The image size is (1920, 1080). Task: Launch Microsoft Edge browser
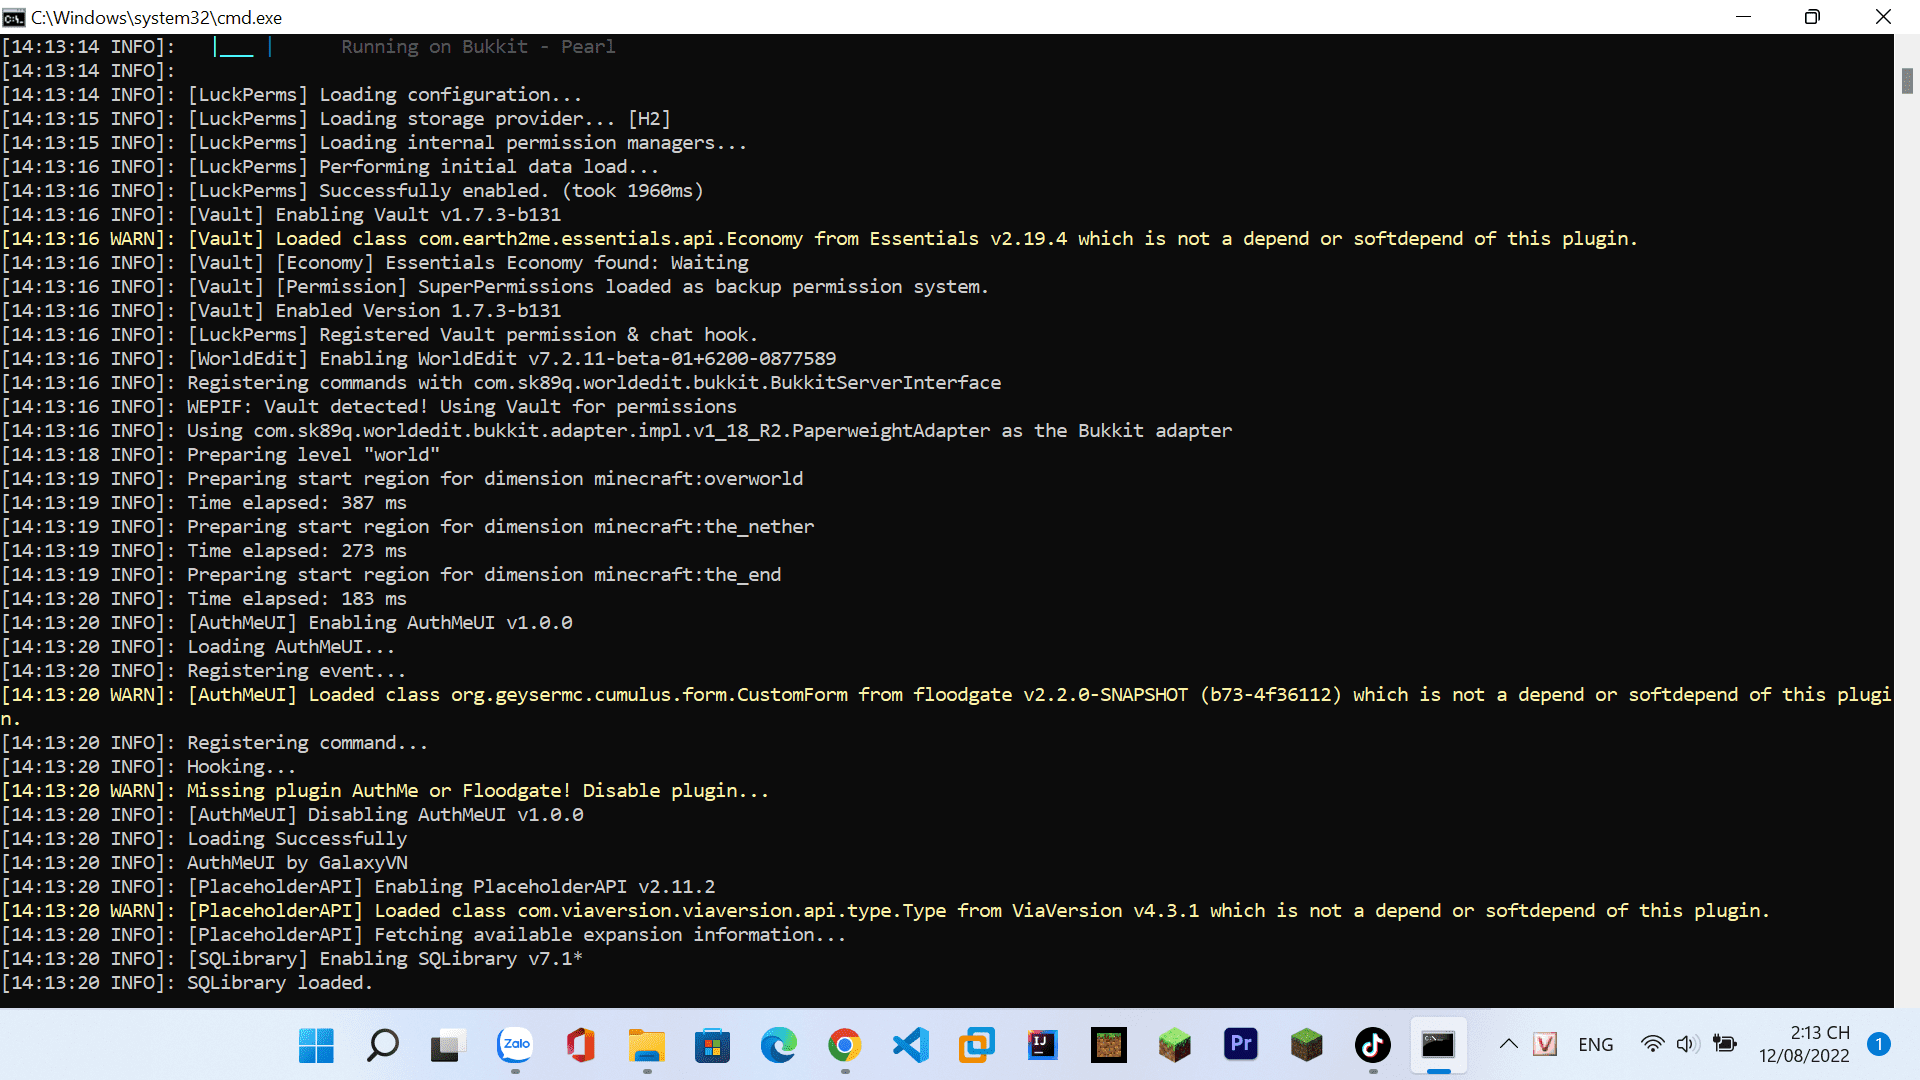[779, 1045]
